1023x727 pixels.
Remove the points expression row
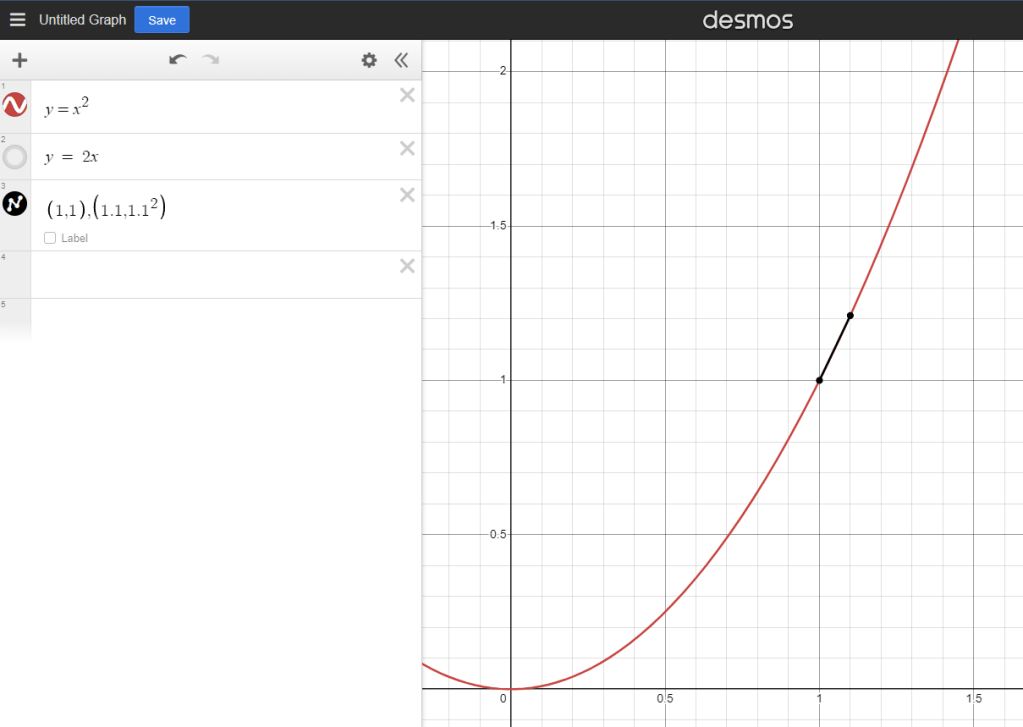(407, 194)
